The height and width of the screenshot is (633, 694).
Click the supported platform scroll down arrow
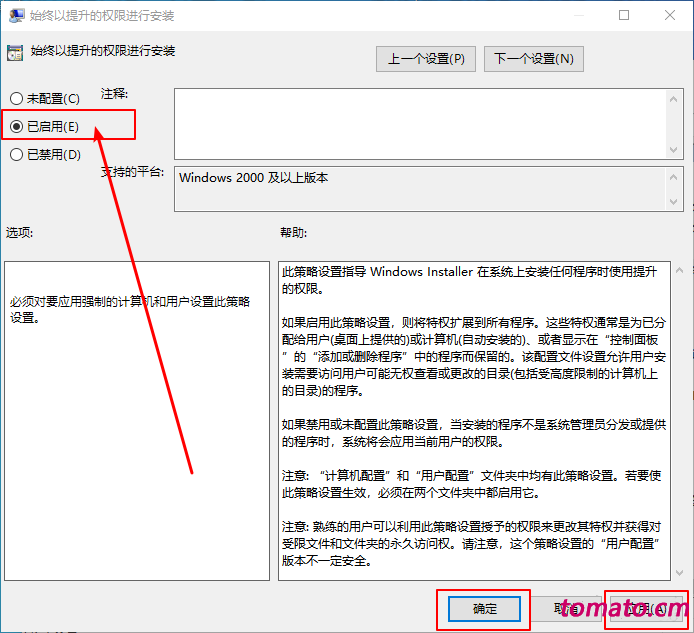point(674,202)
